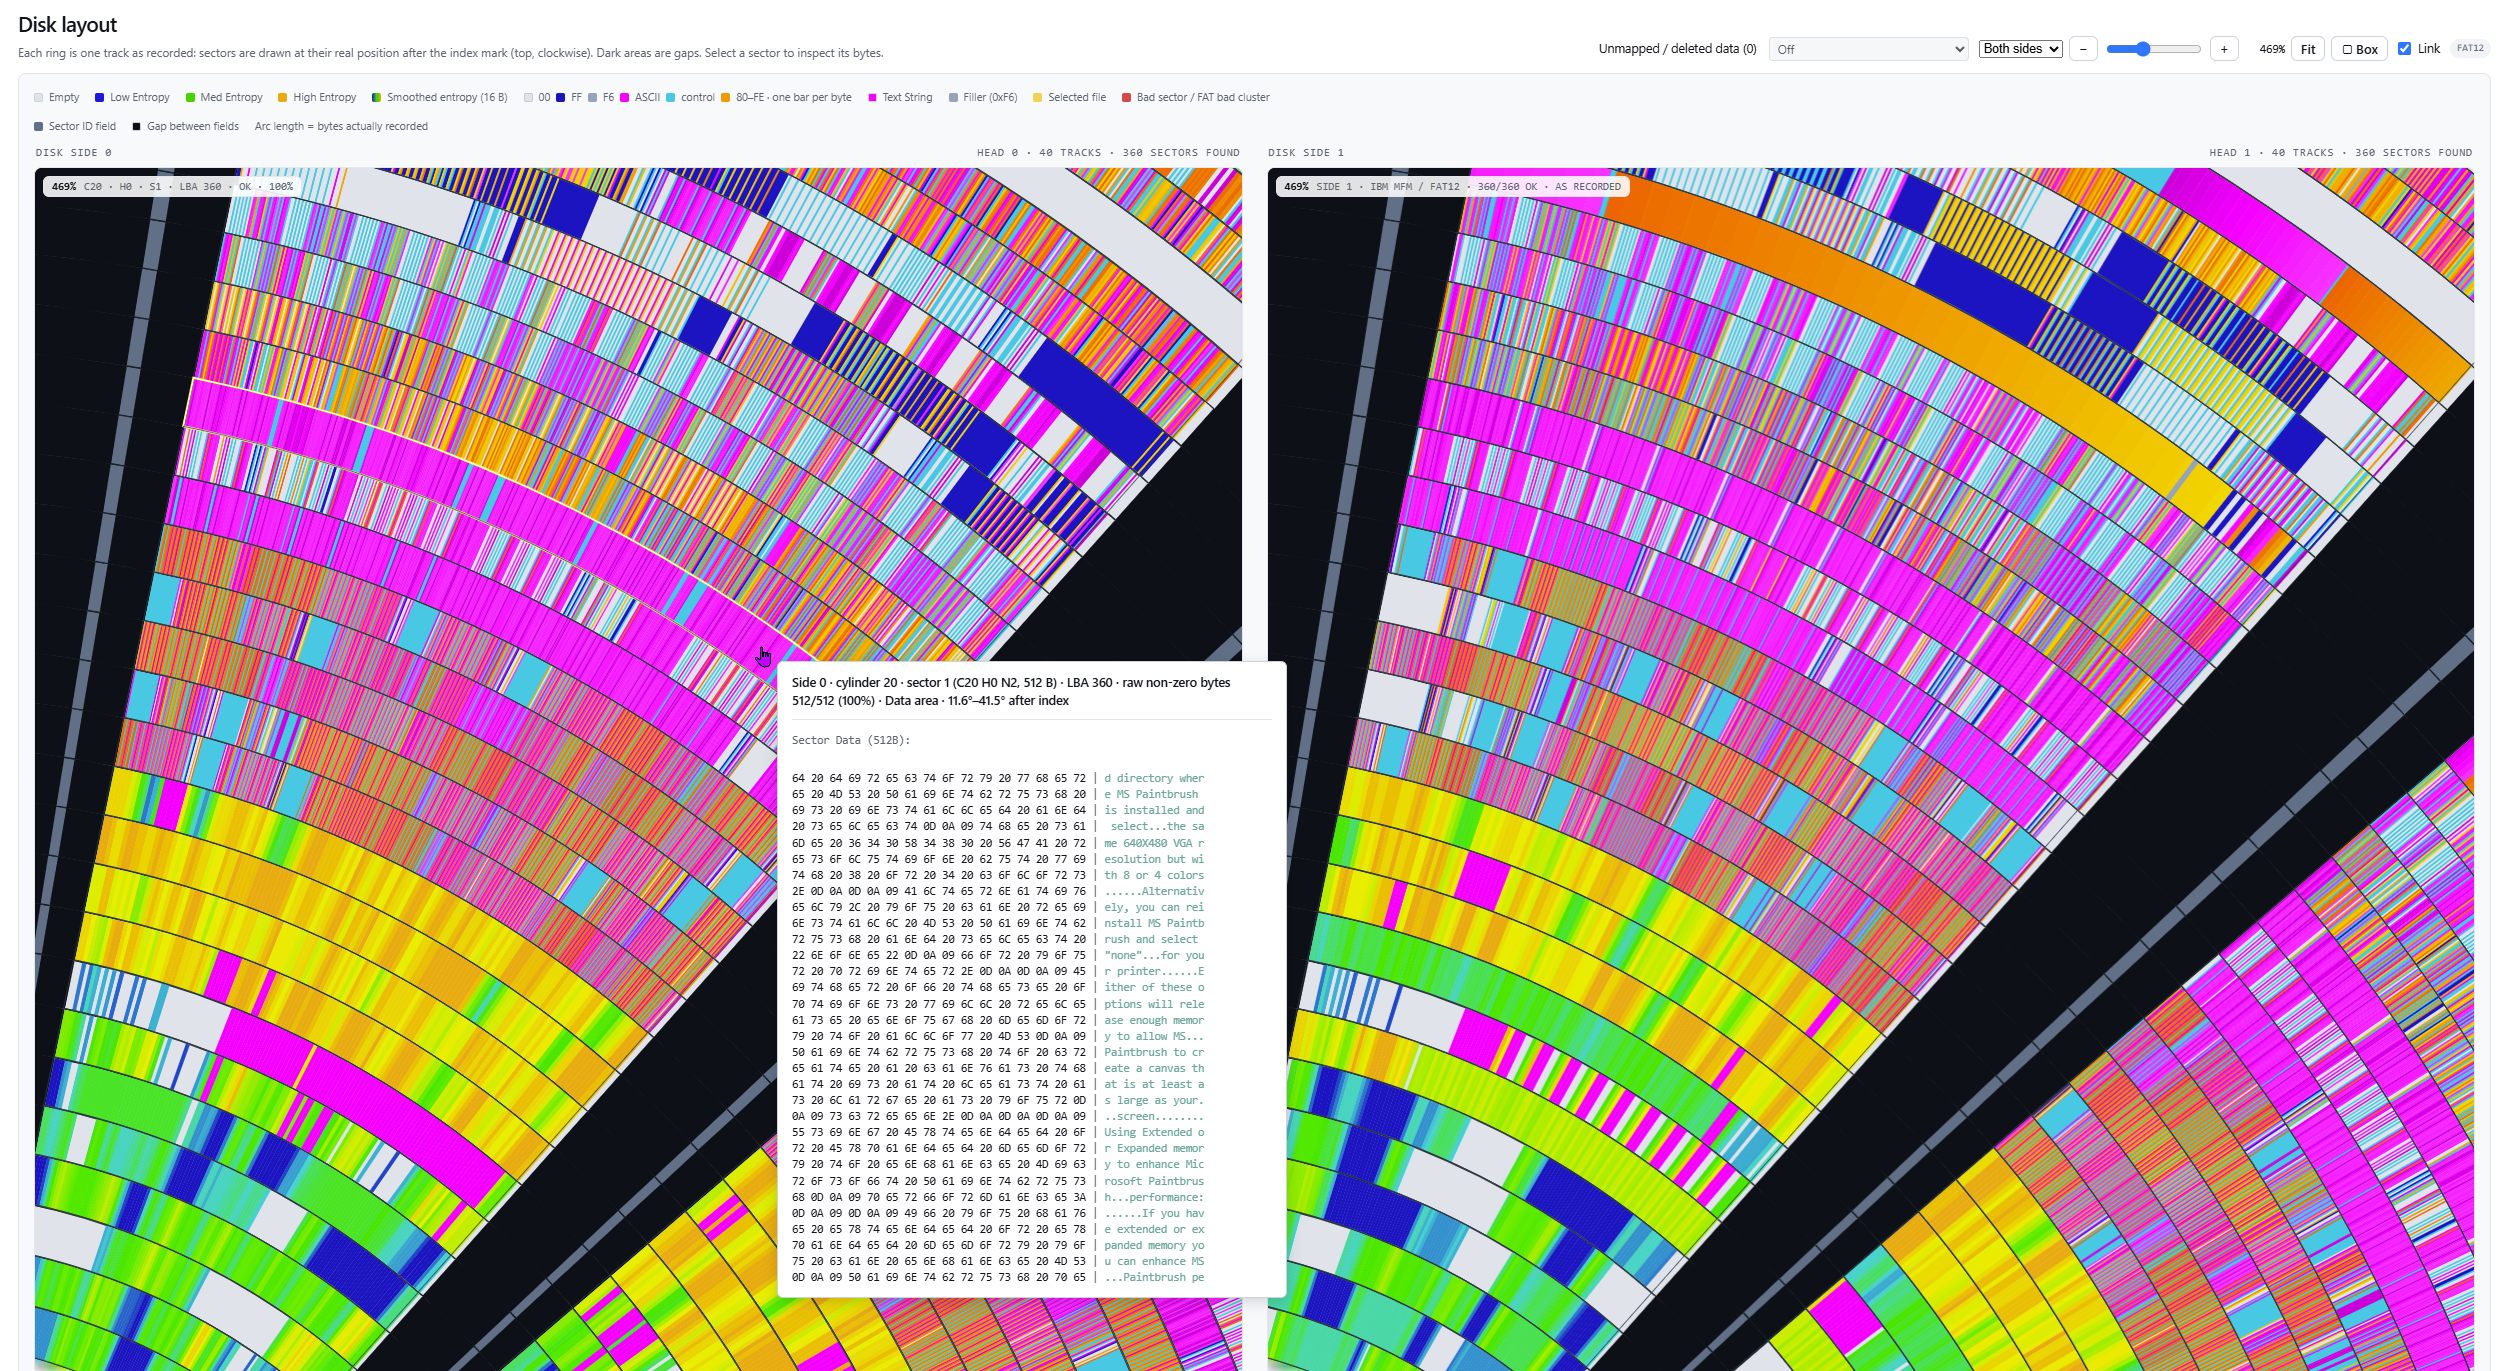Click the HEAD 1 · 40 TRACKS label
The image size is (2509, 1371).
pyautogui.click(x=2340, y=153)
